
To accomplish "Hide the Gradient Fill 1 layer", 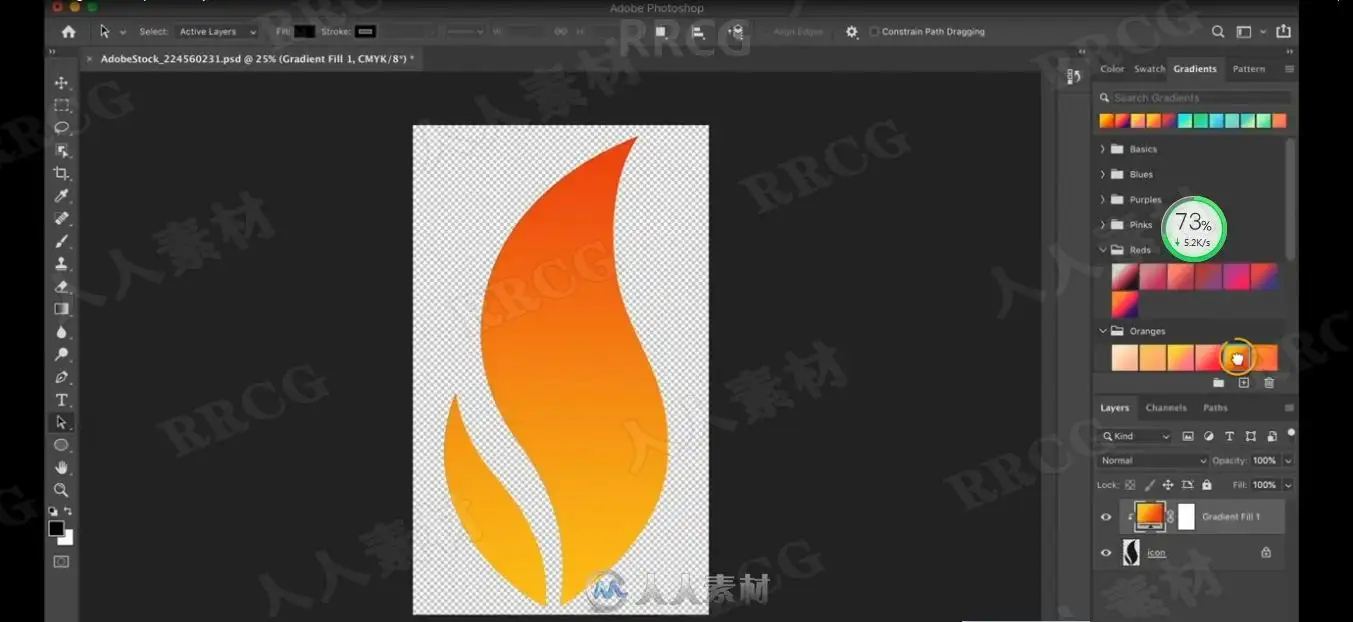I will pos(1106,517).
